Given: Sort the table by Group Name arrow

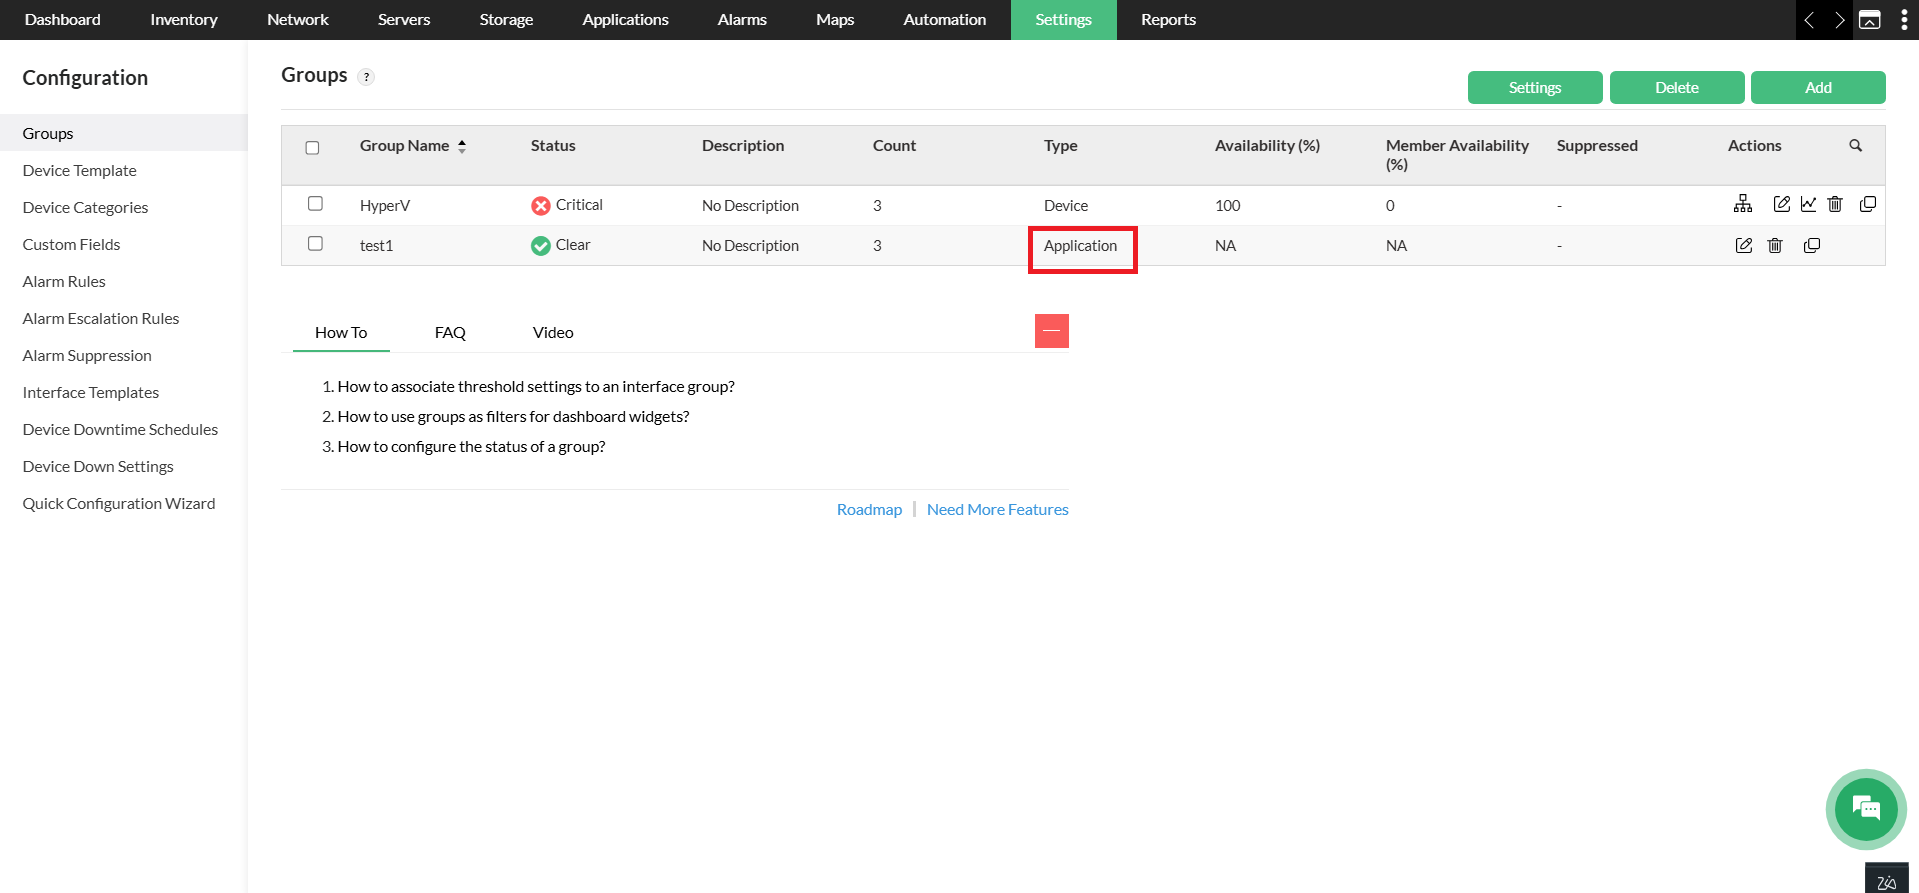Looking at the screenshot, I should pyautogui.click(x=462, y=146).
